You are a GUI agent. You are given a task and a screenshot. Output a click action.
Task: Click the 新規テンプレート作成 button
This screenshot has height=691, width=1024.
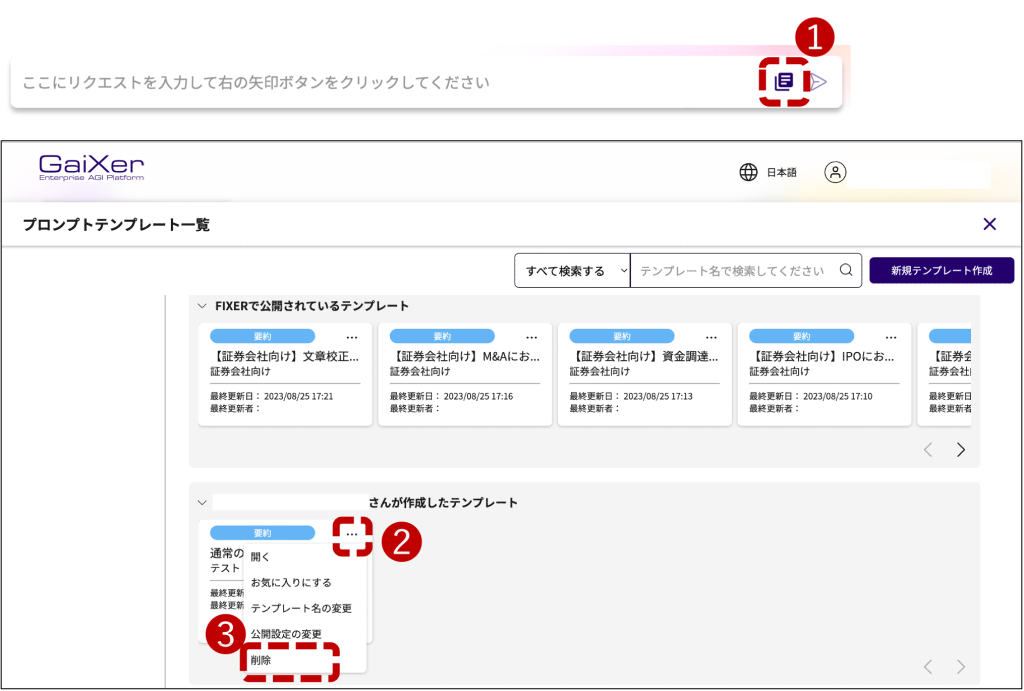(x=941, y=271)
